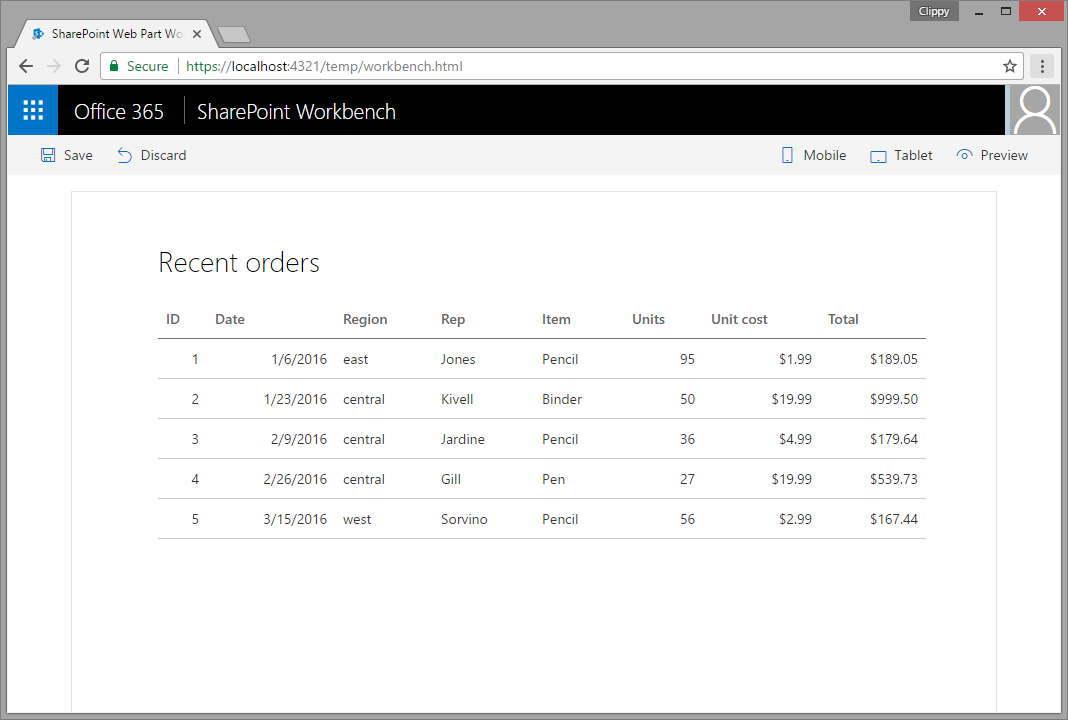Click the 95 units cell
The height and width of the screenshot is (720, 1068).
(687, 359)
